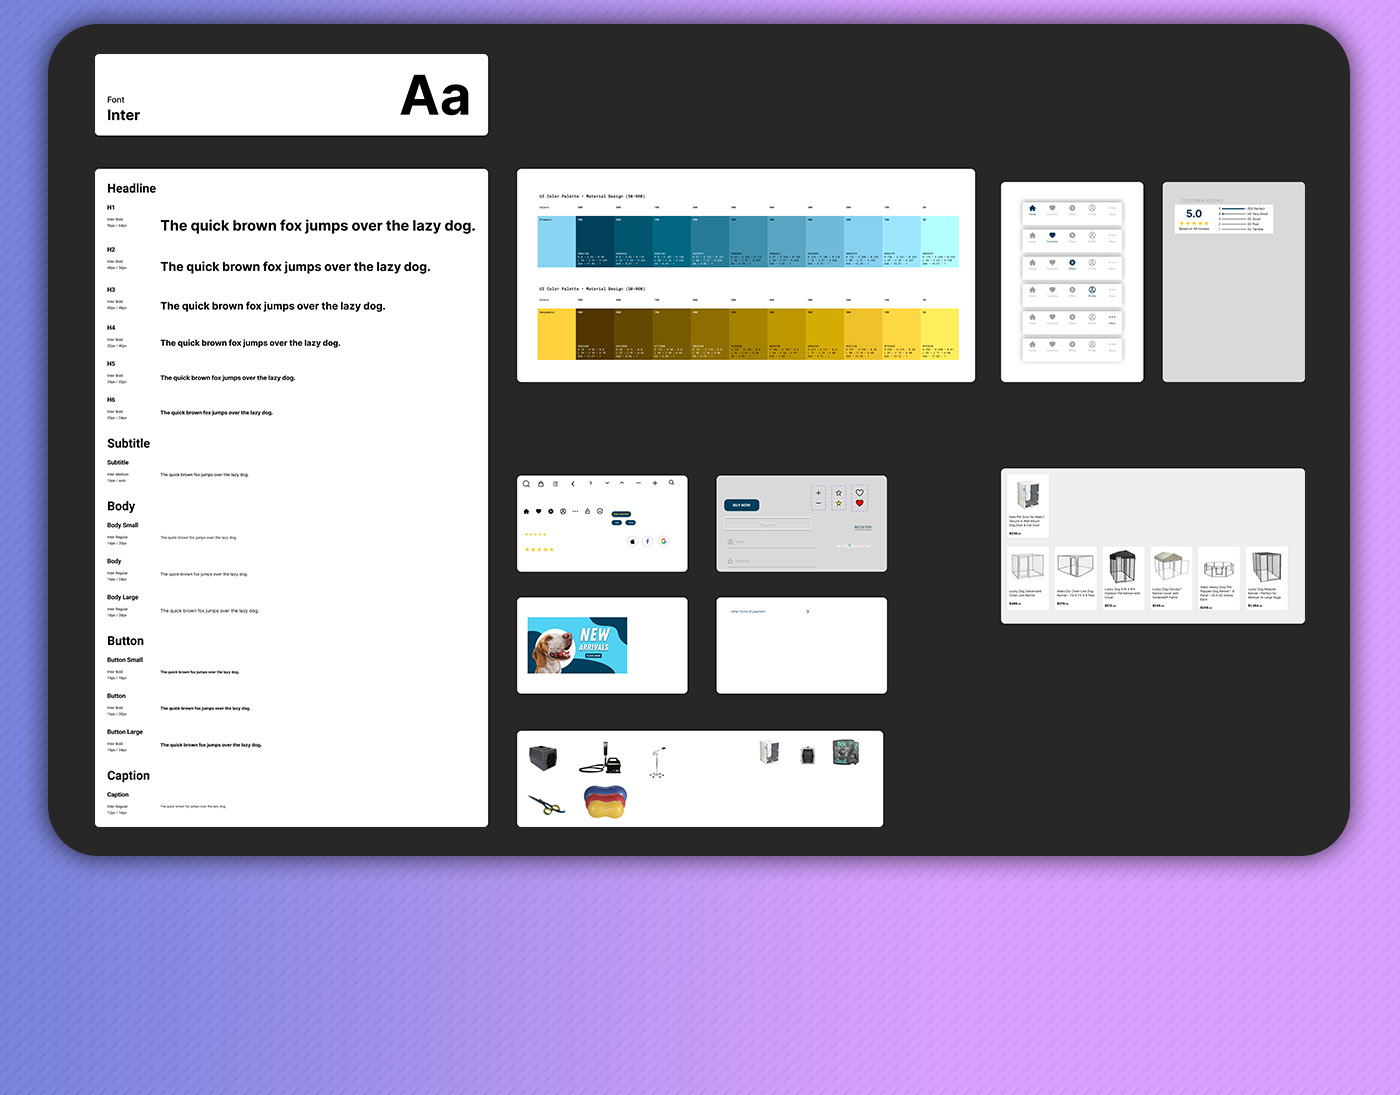Collapse using the up chevron icon
Image resolution: width=1400 pixels, height=1095 pixels.
622,483
